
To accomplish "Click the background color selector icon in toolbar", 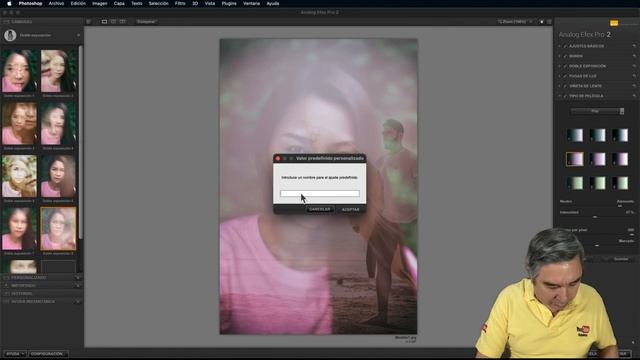I will pos(542,22).
